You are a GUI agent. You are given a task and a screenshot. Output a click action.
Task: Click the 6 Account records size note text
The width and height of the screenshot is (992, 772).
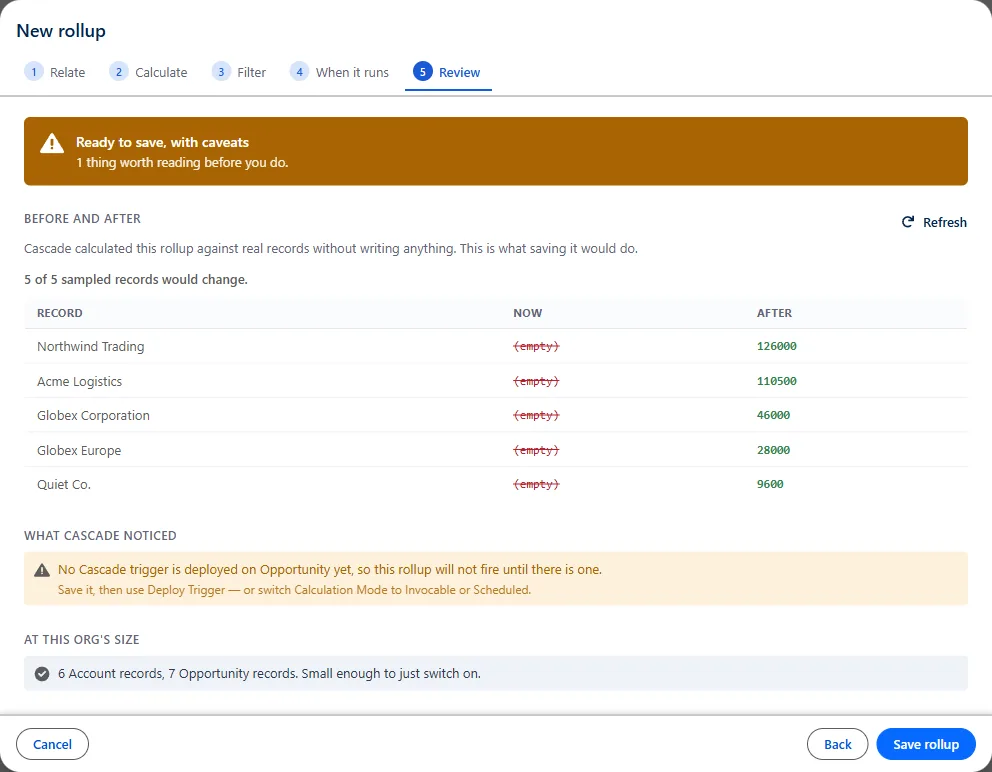[270, 674]
